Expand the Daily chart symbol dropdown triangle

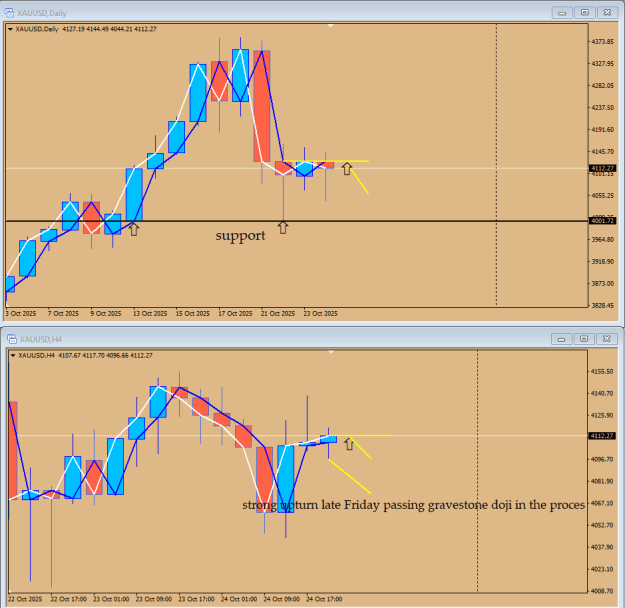click(10, 29)
